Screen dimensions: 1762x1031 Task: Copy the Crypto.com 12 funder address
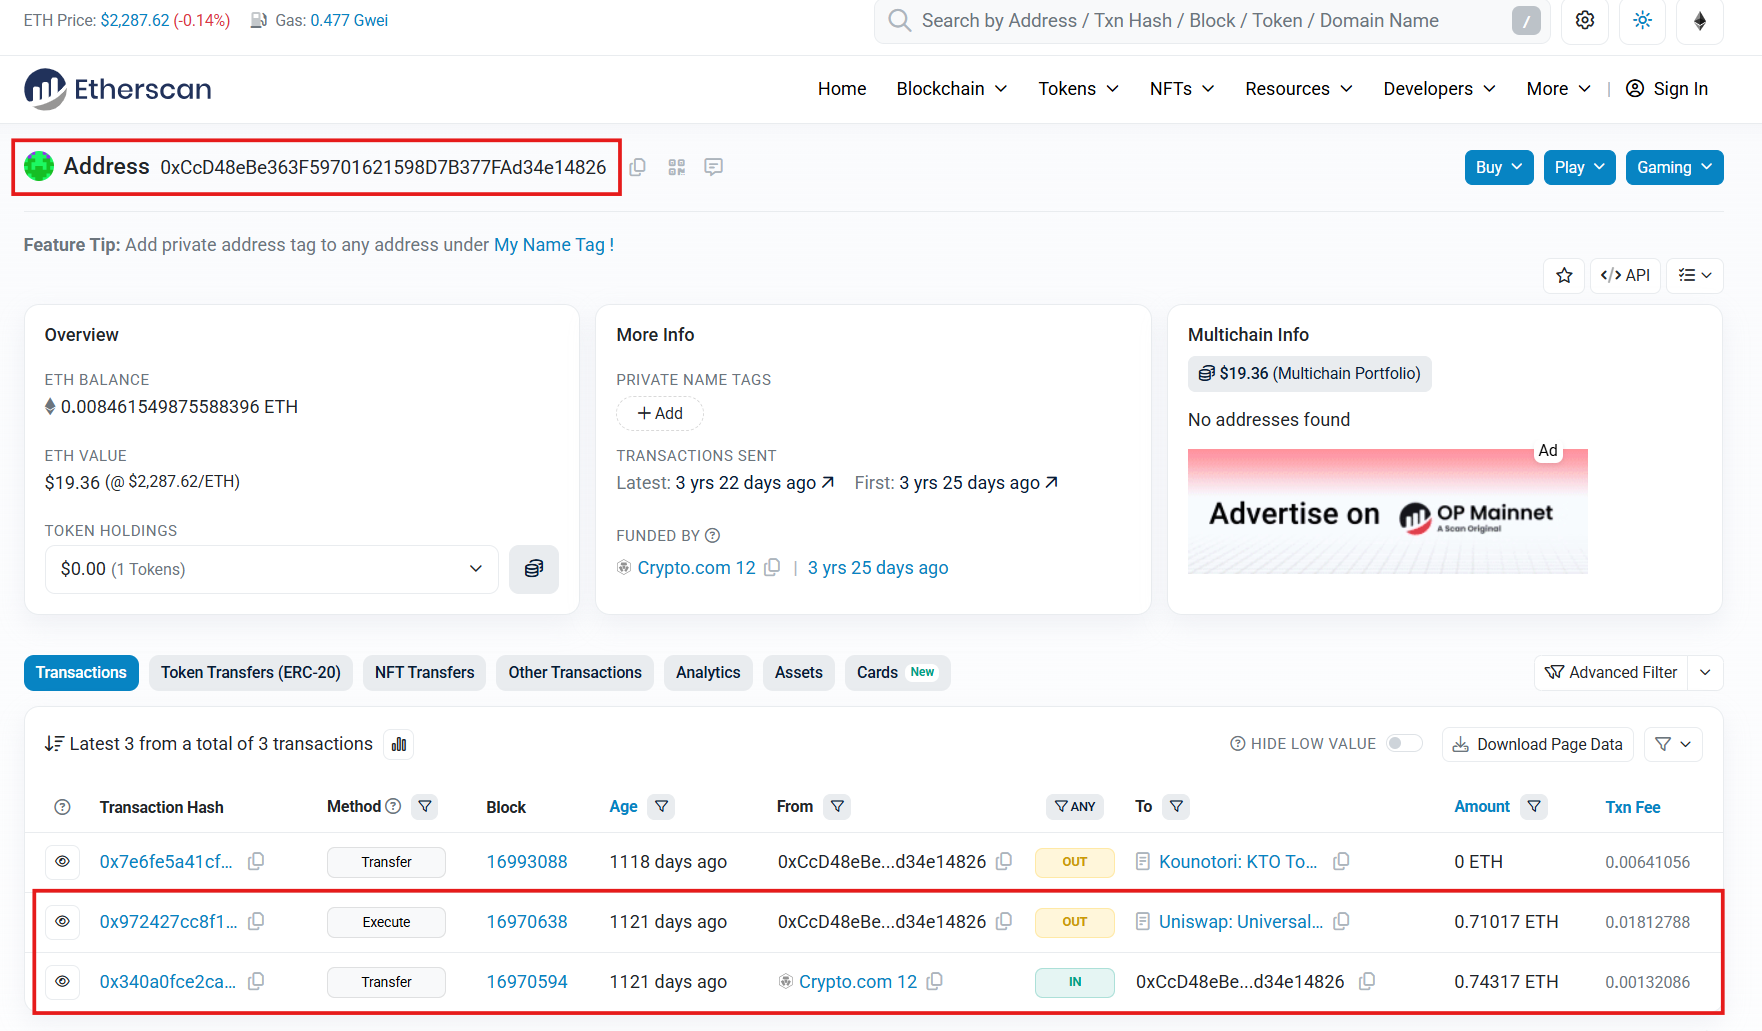pos(772,567)
